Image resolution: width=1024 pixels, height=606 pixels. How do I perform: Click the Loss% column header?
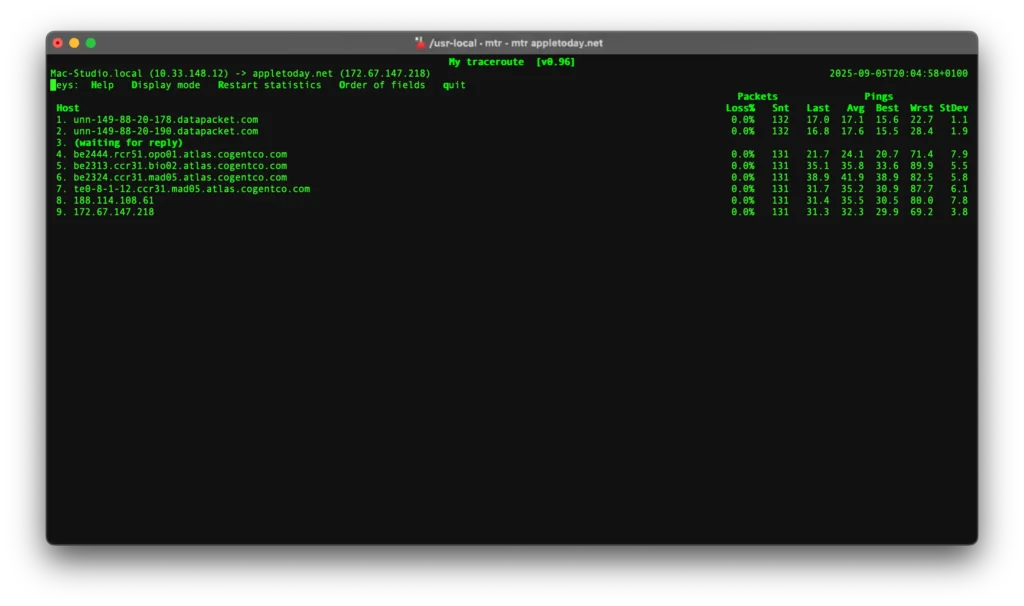(x=741, y=108)
